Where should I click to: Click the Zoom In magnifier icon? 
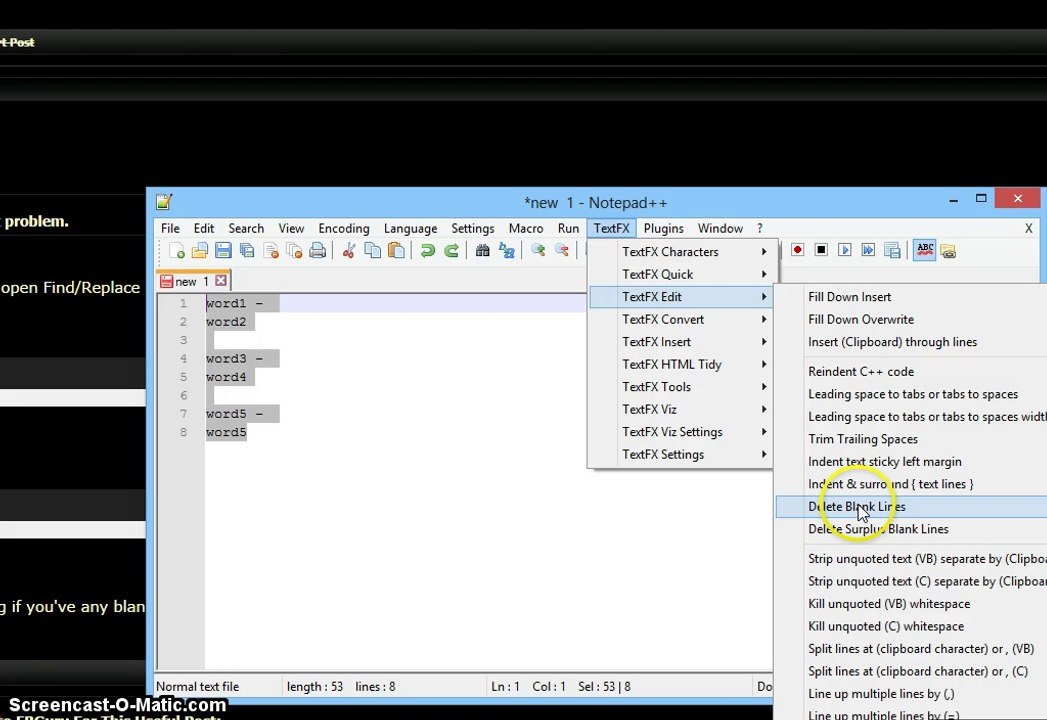538,250
